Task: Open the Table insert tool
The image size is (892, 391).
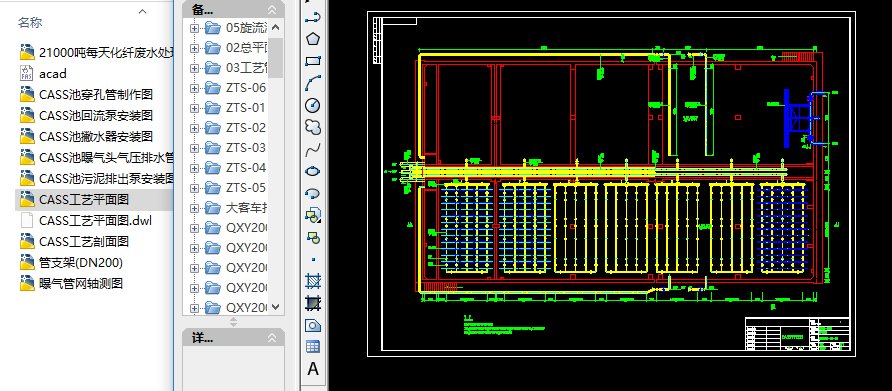Action: (313, 347)
